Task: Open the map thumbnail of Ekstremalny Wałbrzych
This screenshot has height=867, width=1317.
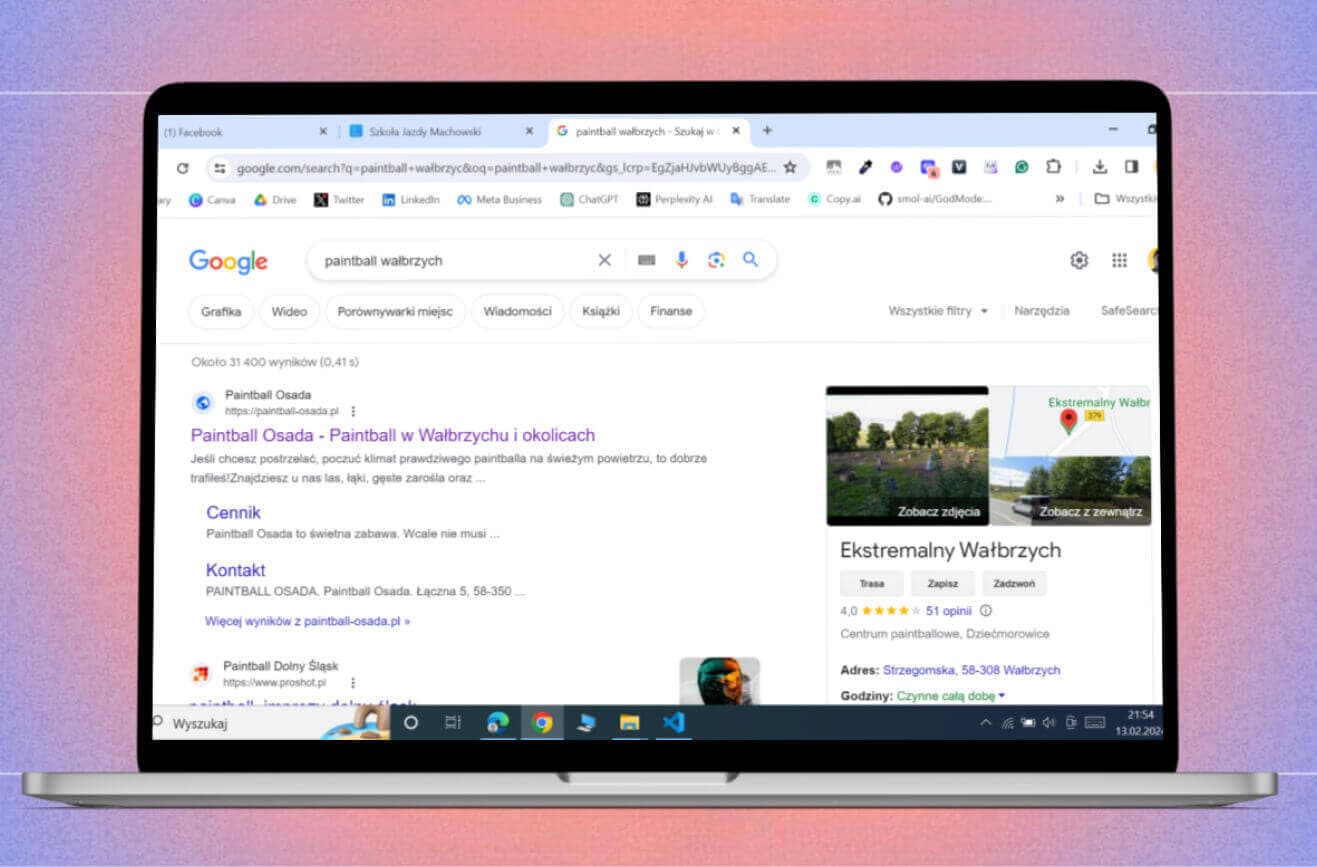Action: [x=1070, y=421]
